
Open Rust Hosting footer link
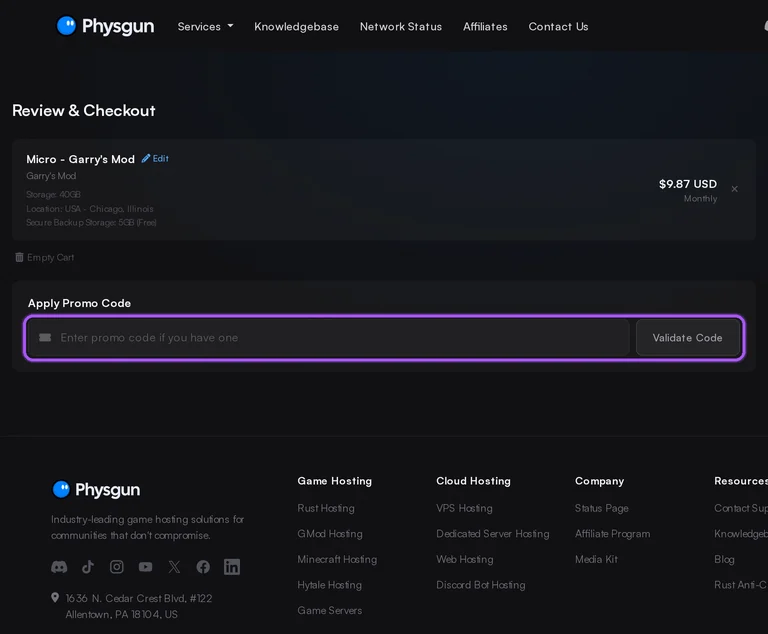(326, 508)
